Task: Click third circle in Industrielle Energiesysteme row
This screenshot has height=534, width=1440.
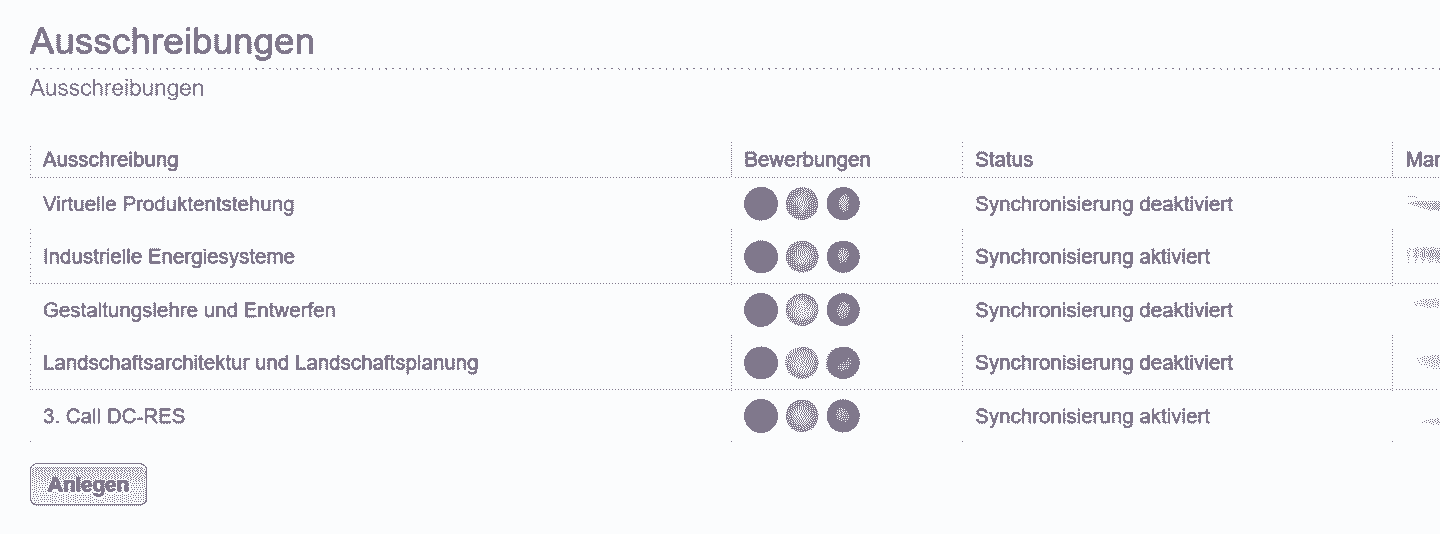Action: coord(843,257)
